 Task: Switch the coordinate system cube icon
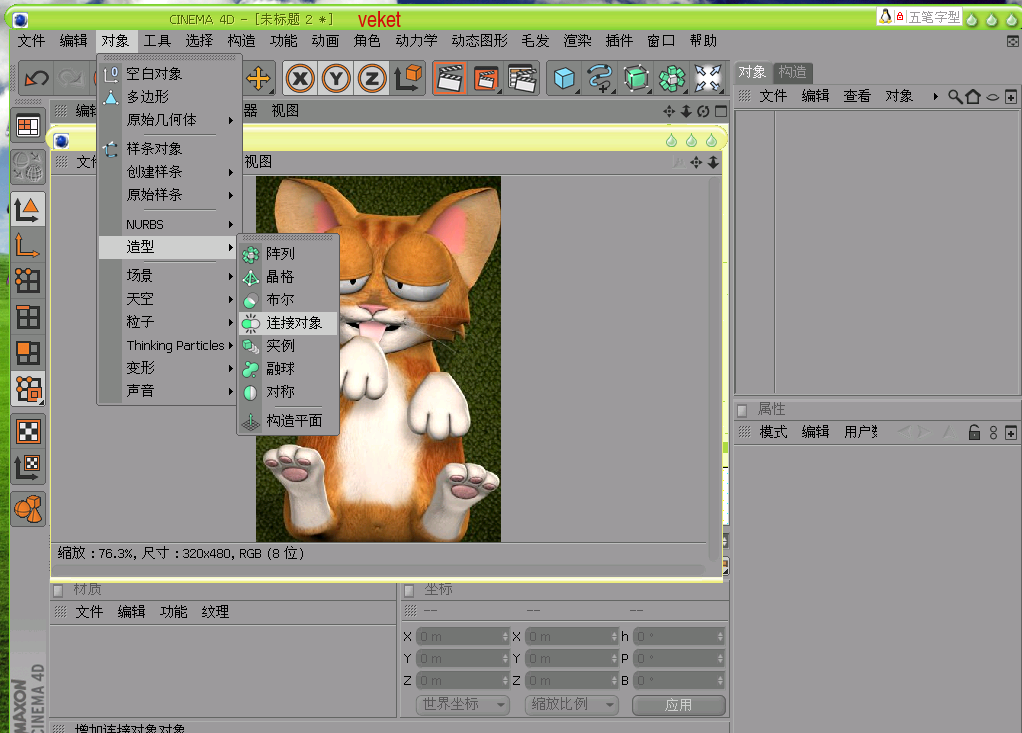pyautogui.click(x=408, y=79)
